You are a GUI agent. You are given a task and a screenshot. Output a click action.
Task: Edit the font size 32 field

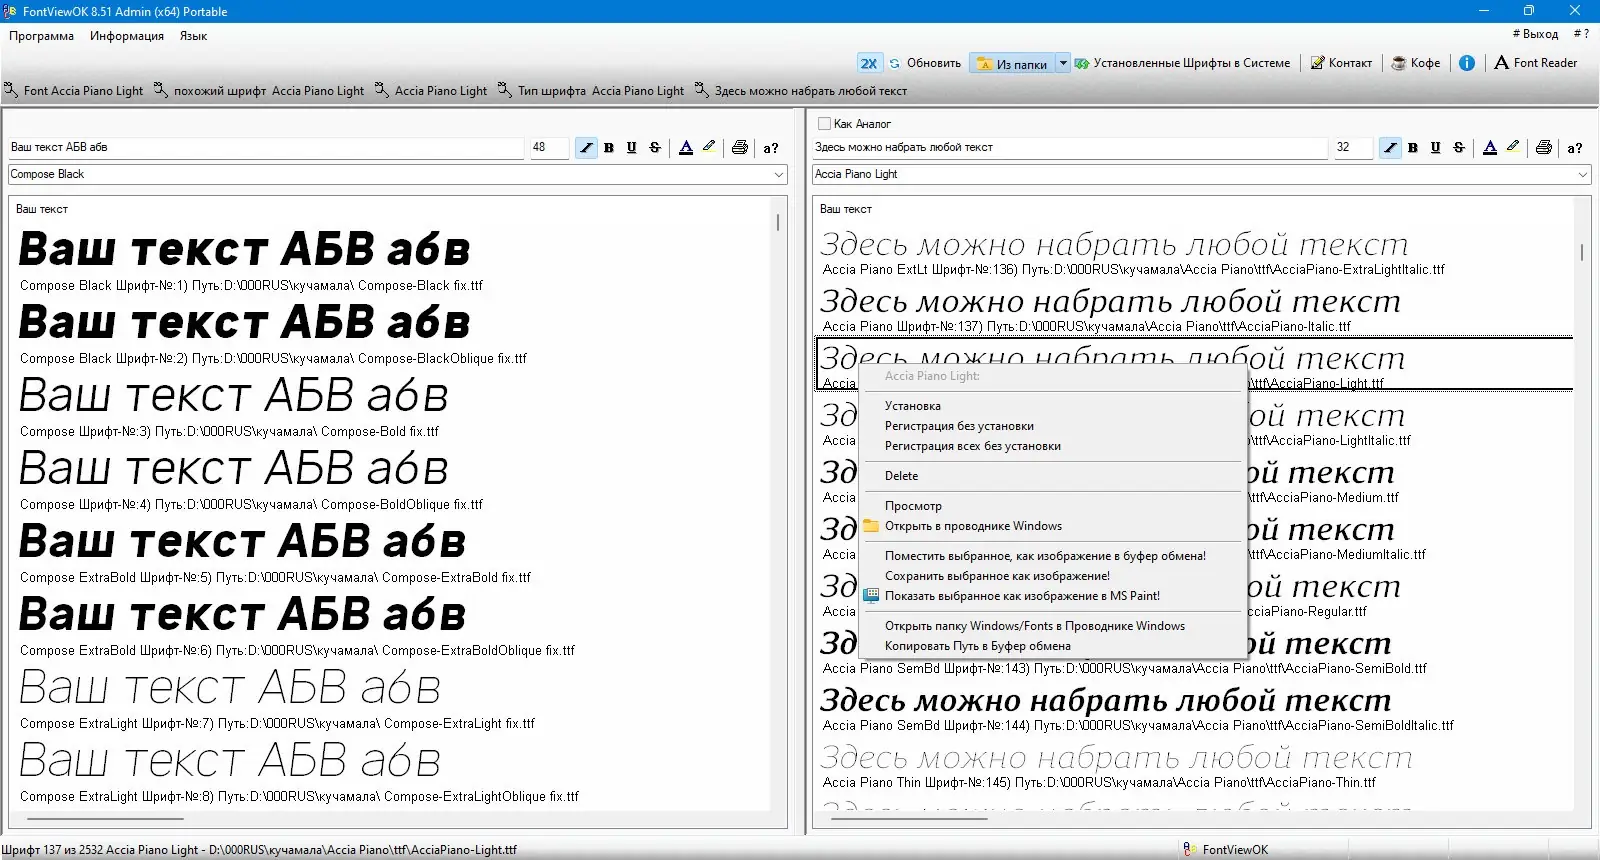tap(1353, 147)
